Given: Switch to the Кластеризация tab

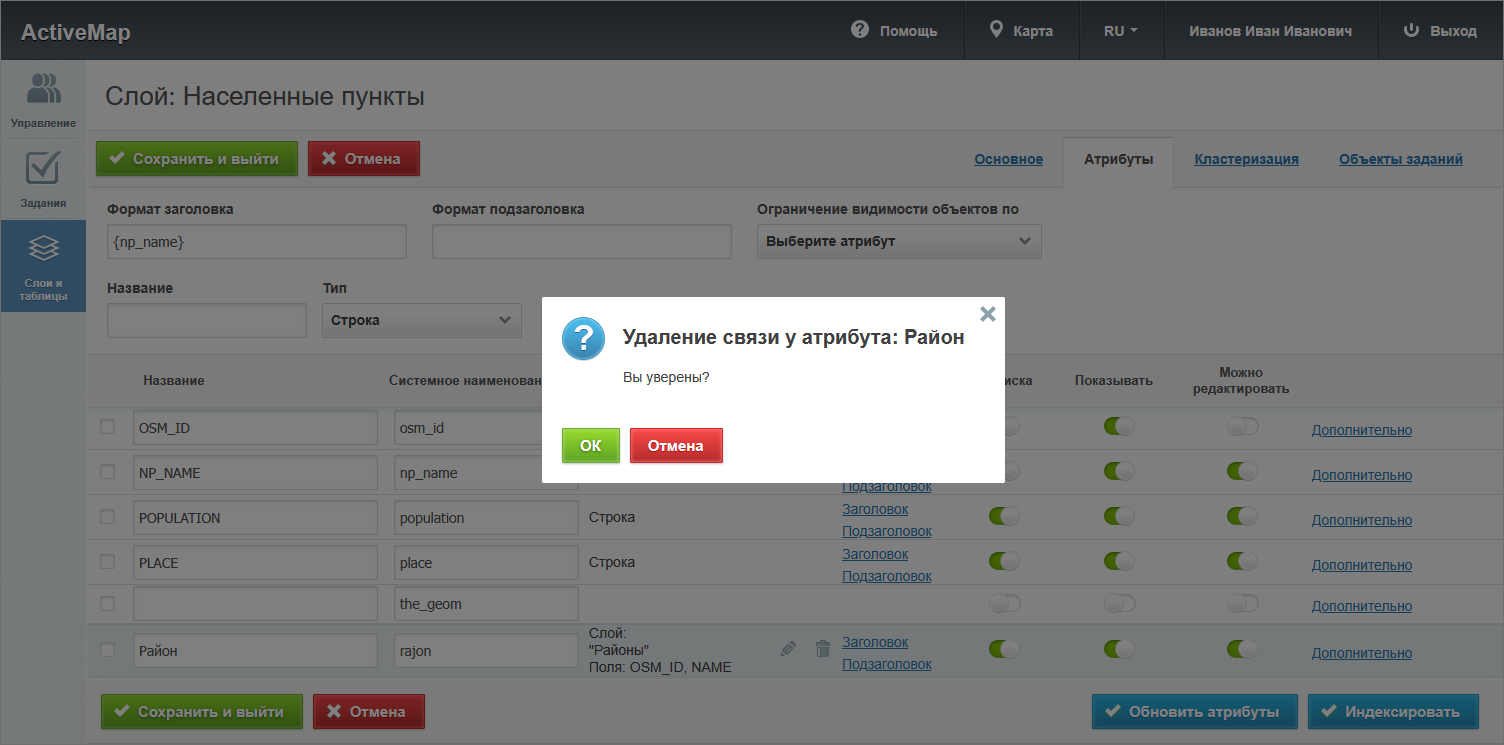Looking at the screenshot, I should pyautogui.click(x=1246, y=159).
